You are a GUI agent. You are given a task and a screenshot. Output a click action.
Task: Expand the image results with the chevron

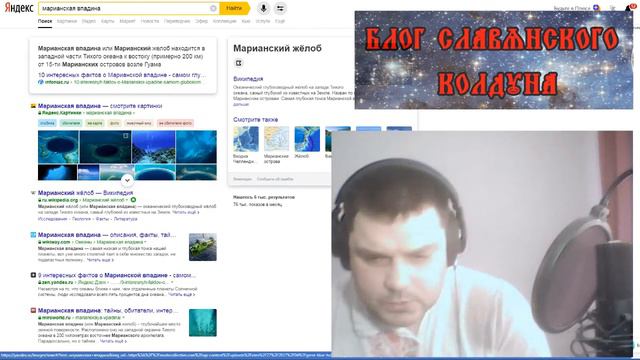tap(127, 180)
